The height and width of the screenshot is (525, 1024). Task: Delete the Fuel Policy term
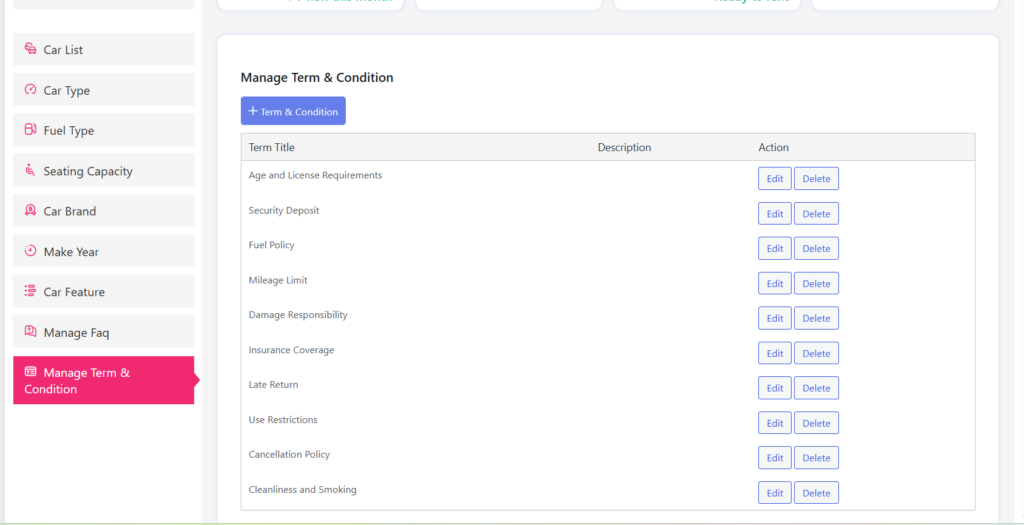816,248
